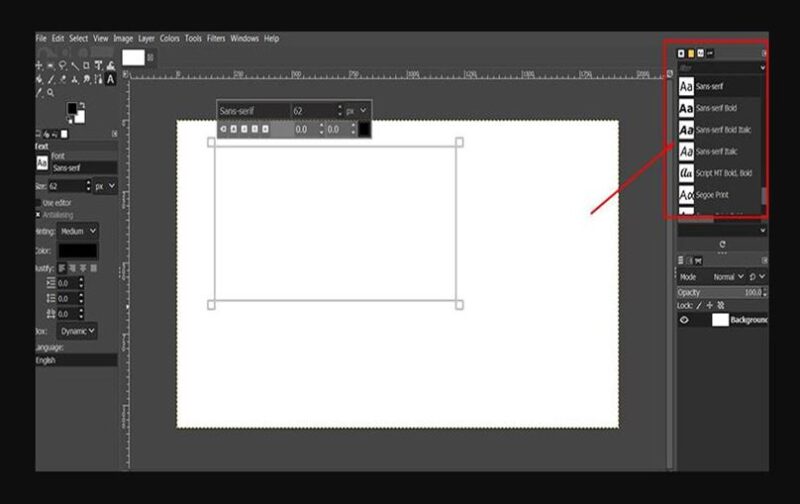Open the Layer menu
The image size is (800, 504).
click(x=146, y=38)
